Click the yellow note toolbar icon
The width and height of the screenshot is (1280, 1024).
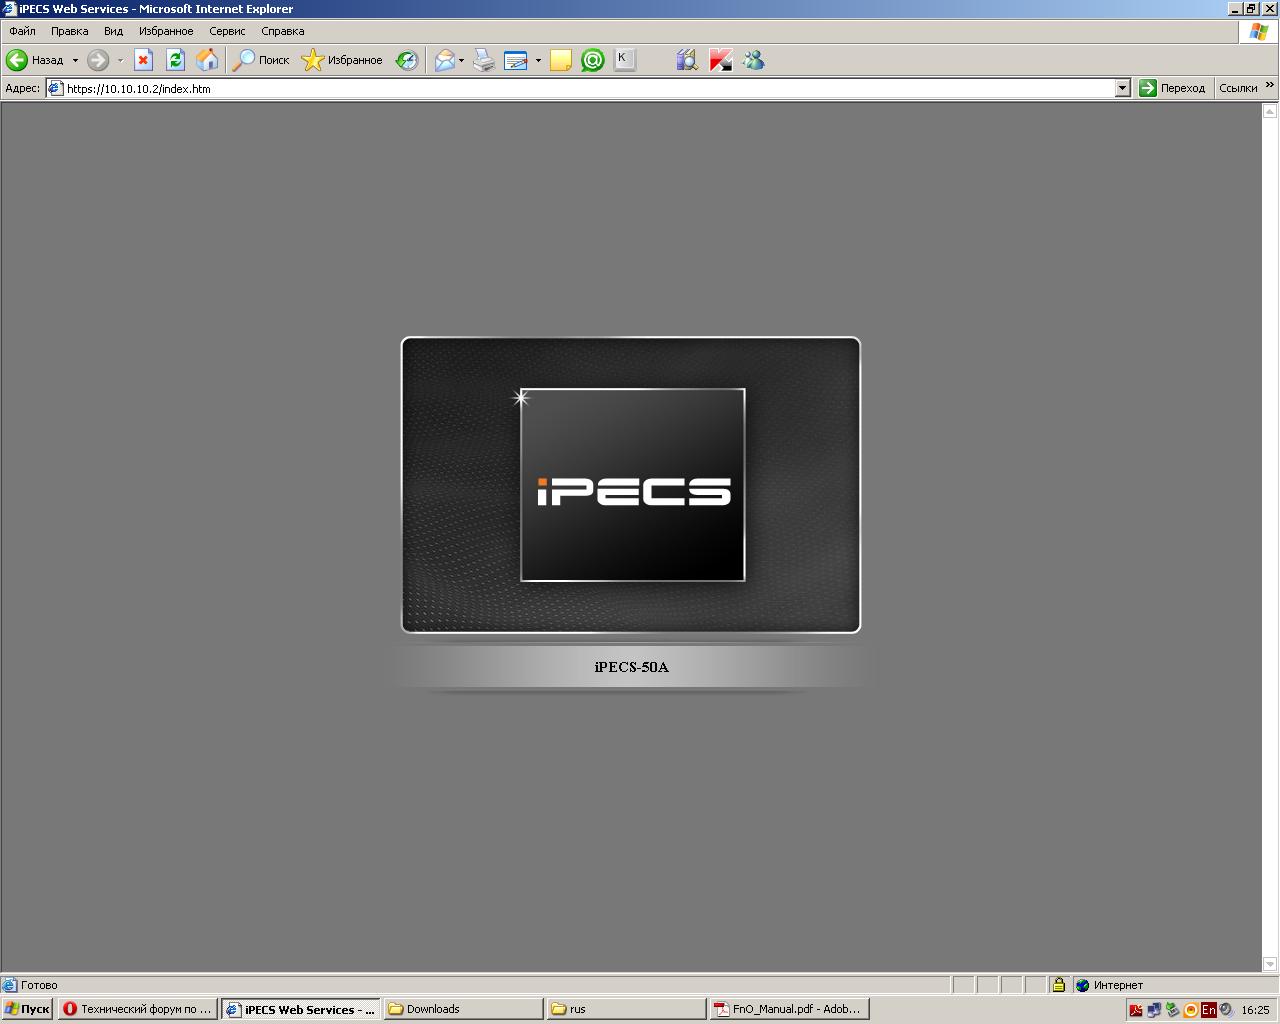click(561, 61)
